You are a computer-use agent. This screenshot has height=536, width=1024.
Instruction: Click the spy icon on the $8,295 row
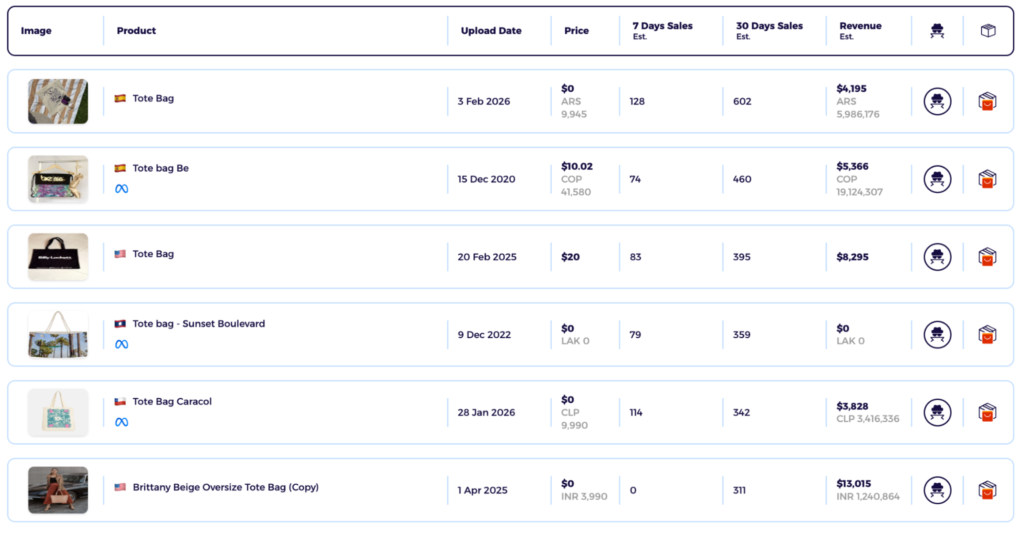tap(937, 257)
